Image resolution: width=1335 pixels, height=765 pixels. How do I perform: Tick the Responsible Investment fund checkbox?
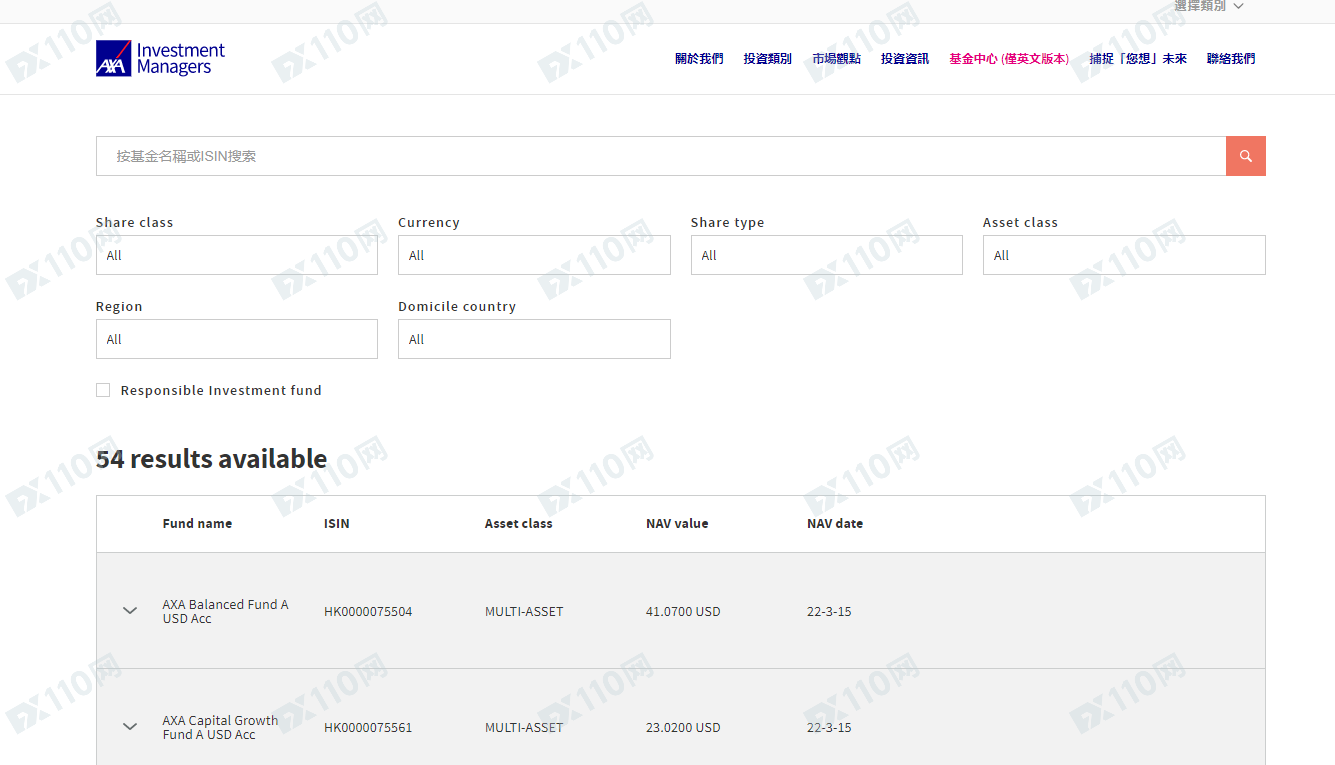(103, 390)
